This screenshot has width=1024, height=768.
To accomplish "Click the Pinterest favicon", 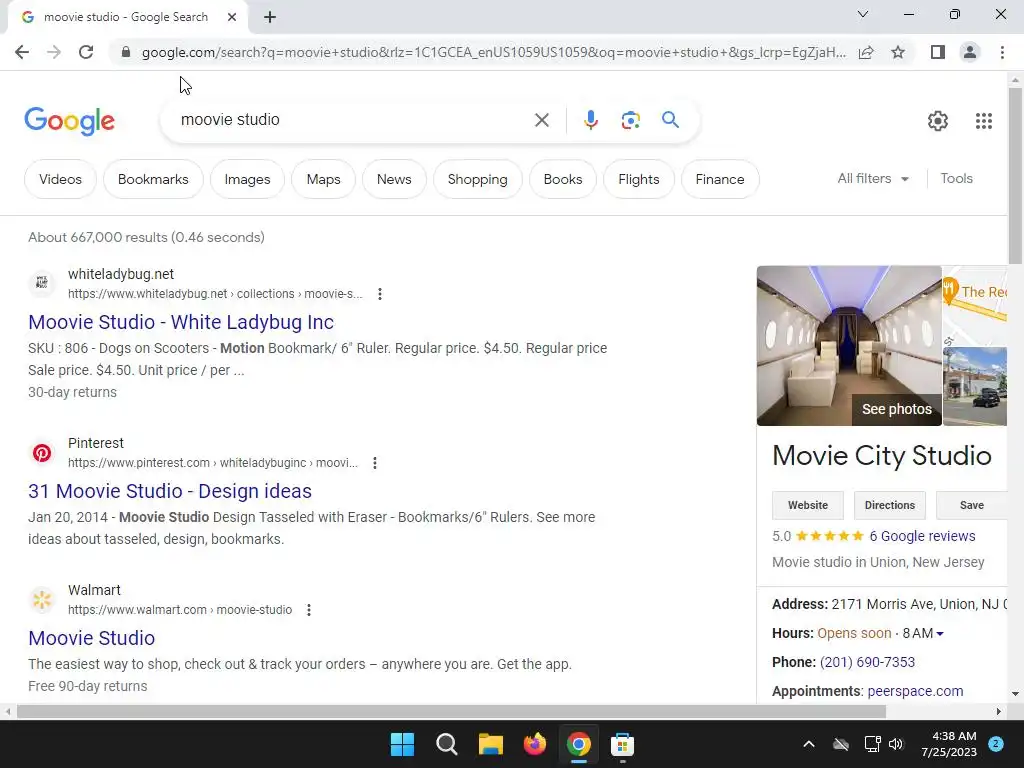I will [x=42, y=453].
